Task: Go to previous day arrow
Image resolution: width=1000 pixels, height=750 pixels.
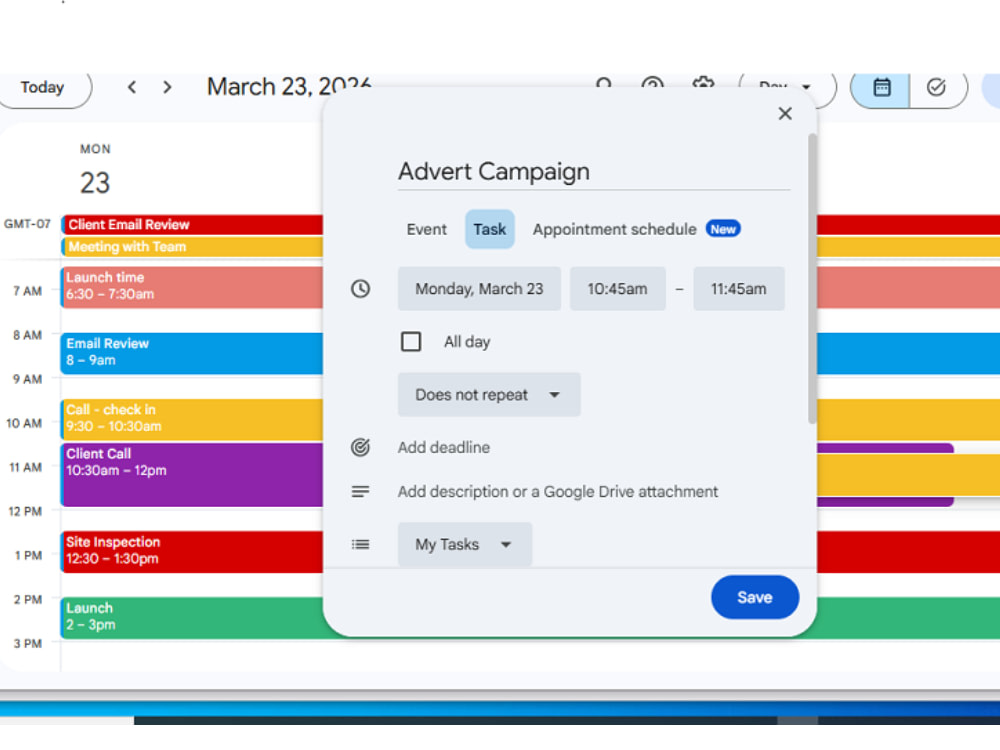Action: pos(132,87)
